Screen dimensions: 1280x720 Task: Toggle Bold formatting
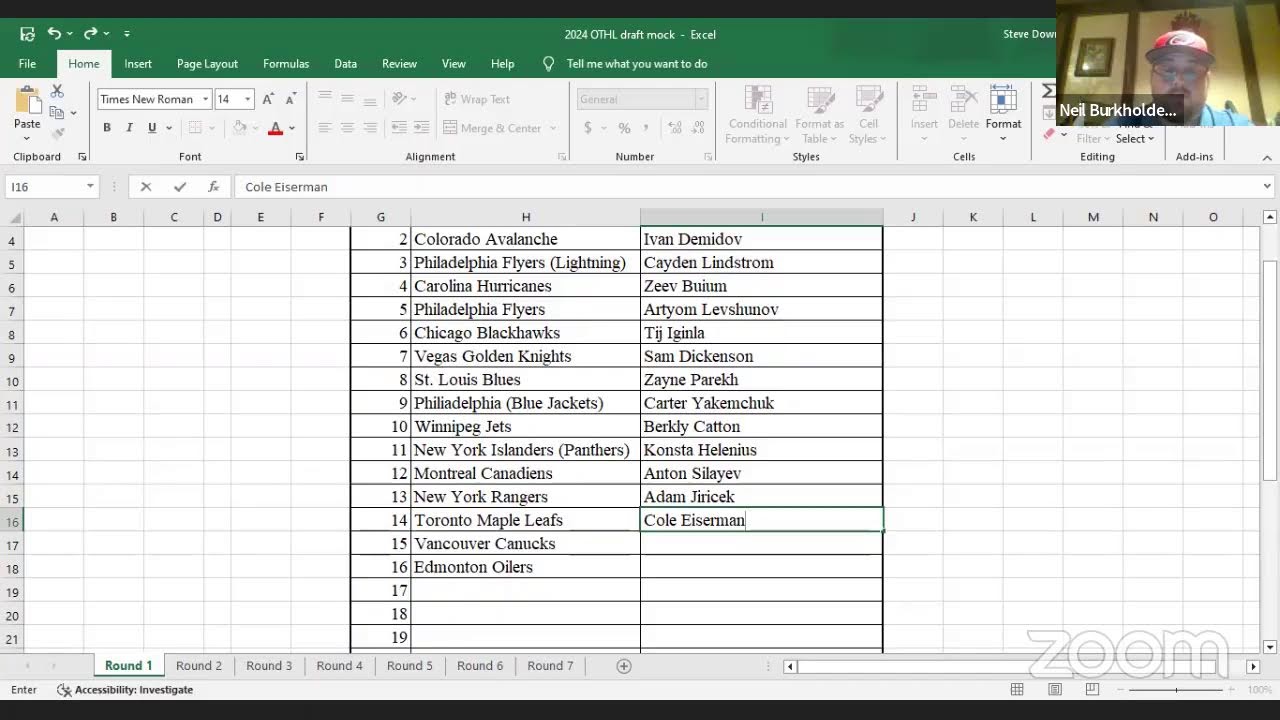107,128
